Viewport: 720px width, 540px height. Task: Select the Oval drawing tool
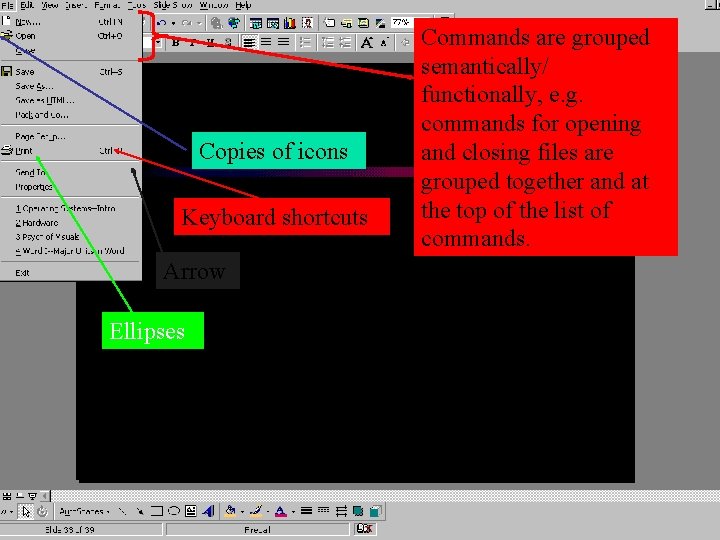coord(174,511)
